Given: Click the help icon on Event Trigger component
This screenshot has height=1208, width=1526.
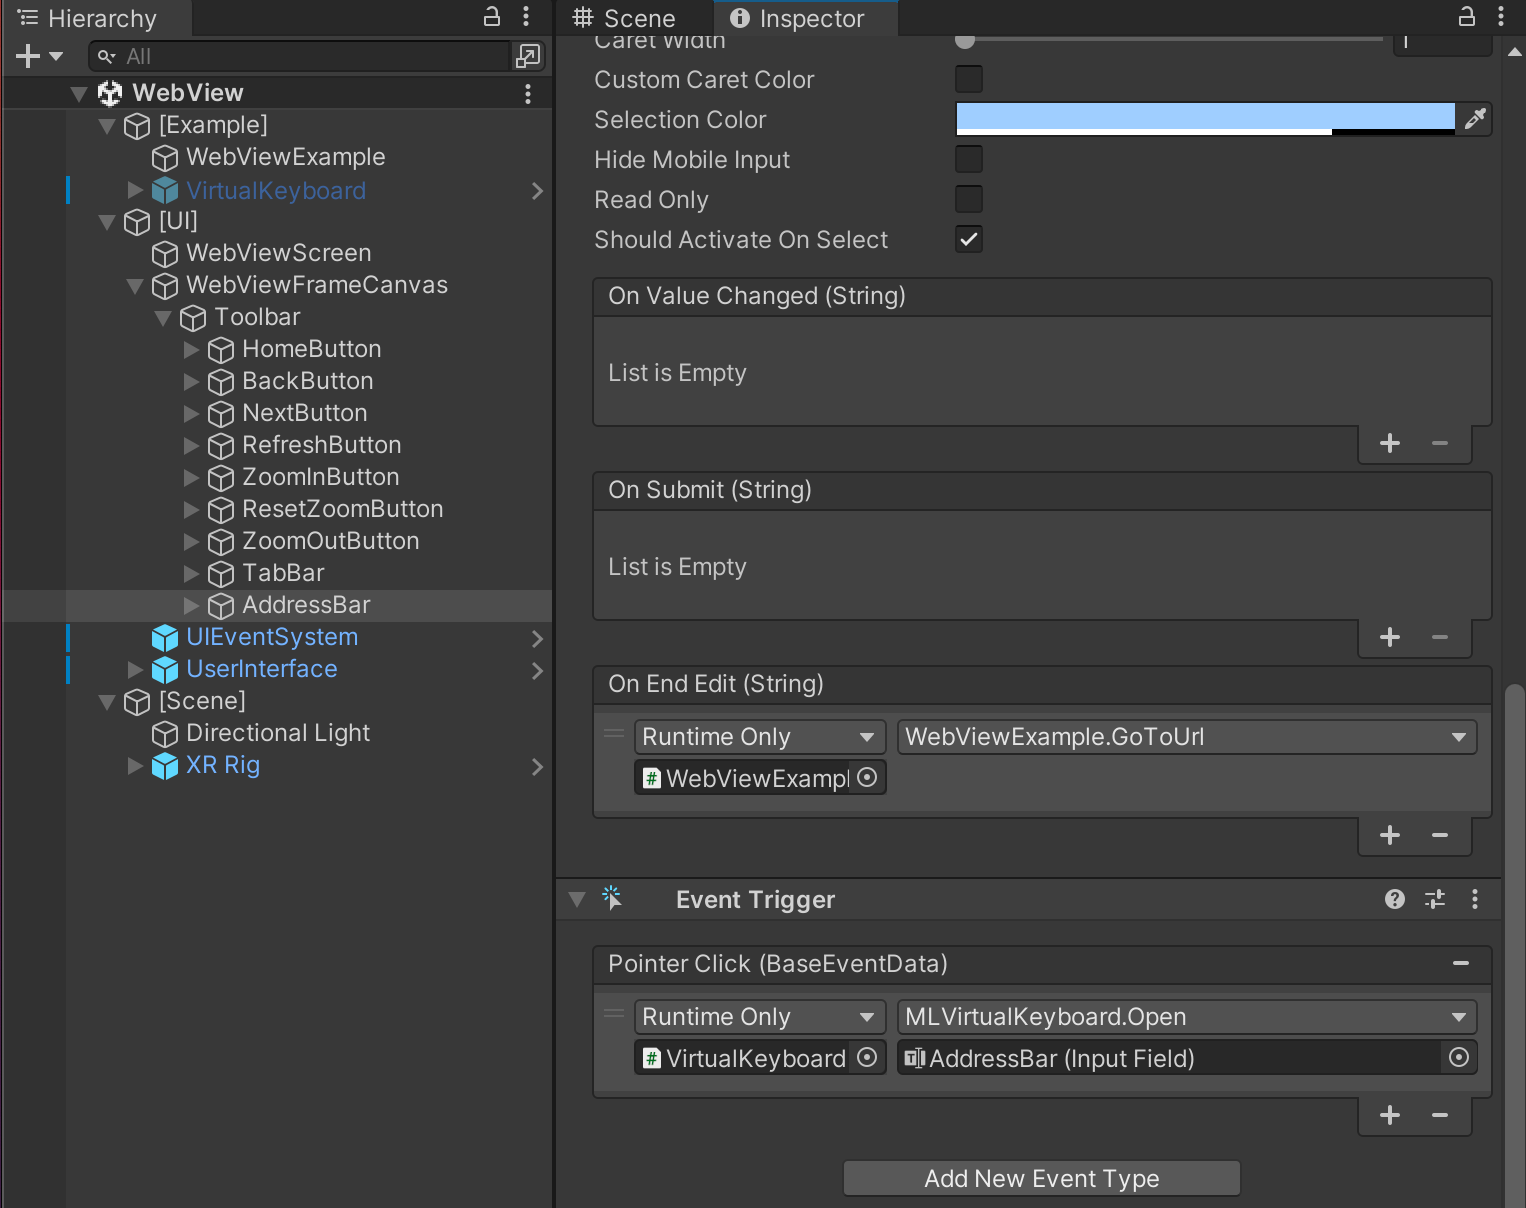Looking at the screenshot, I should [x=1394, y=899].
